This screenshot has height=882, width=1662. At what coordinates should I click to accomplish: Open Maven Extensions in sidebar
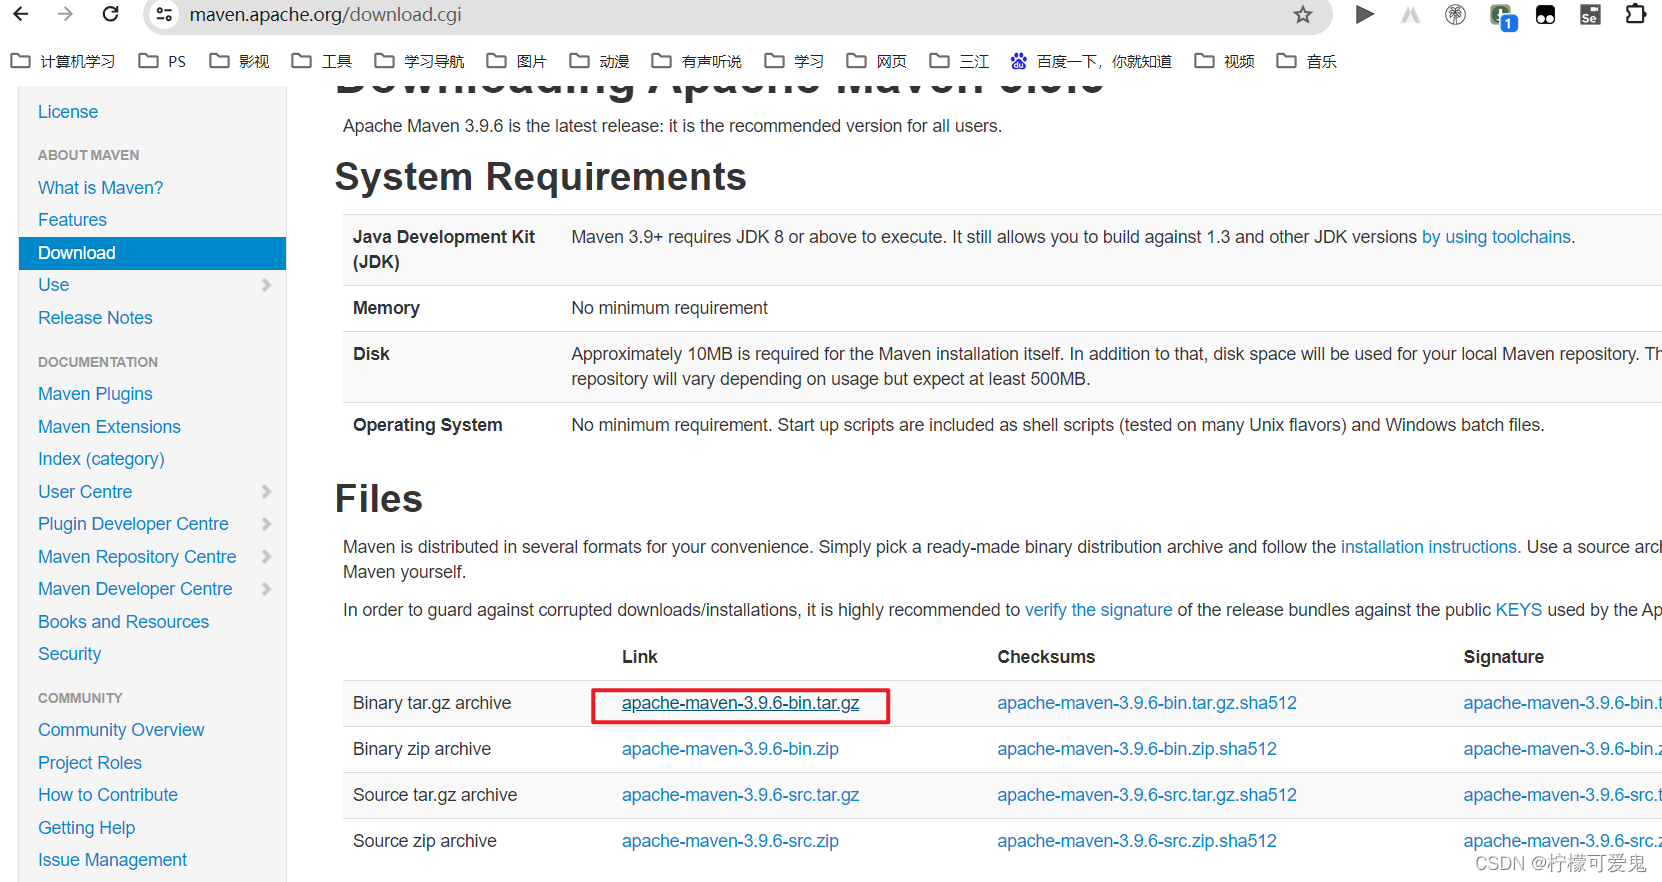tap(109, 427)
